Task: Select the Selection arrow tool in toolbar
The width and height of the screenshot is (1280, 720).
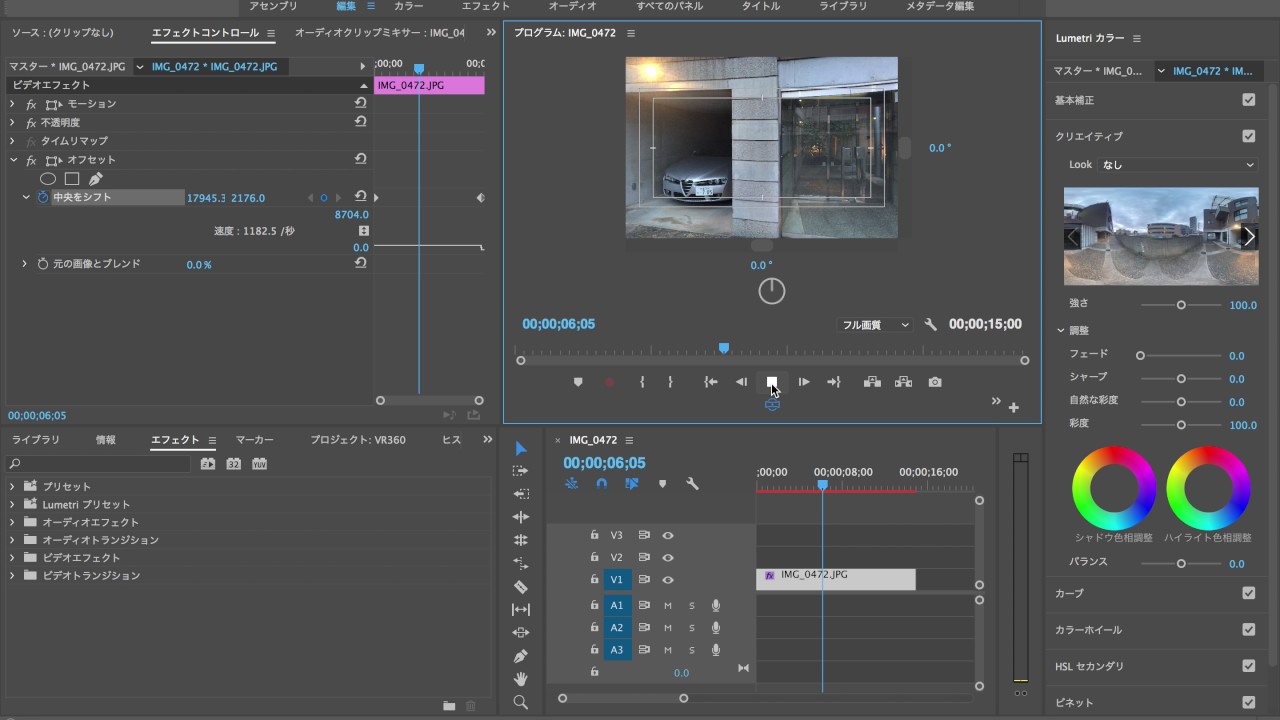Action: coord(520,448)
